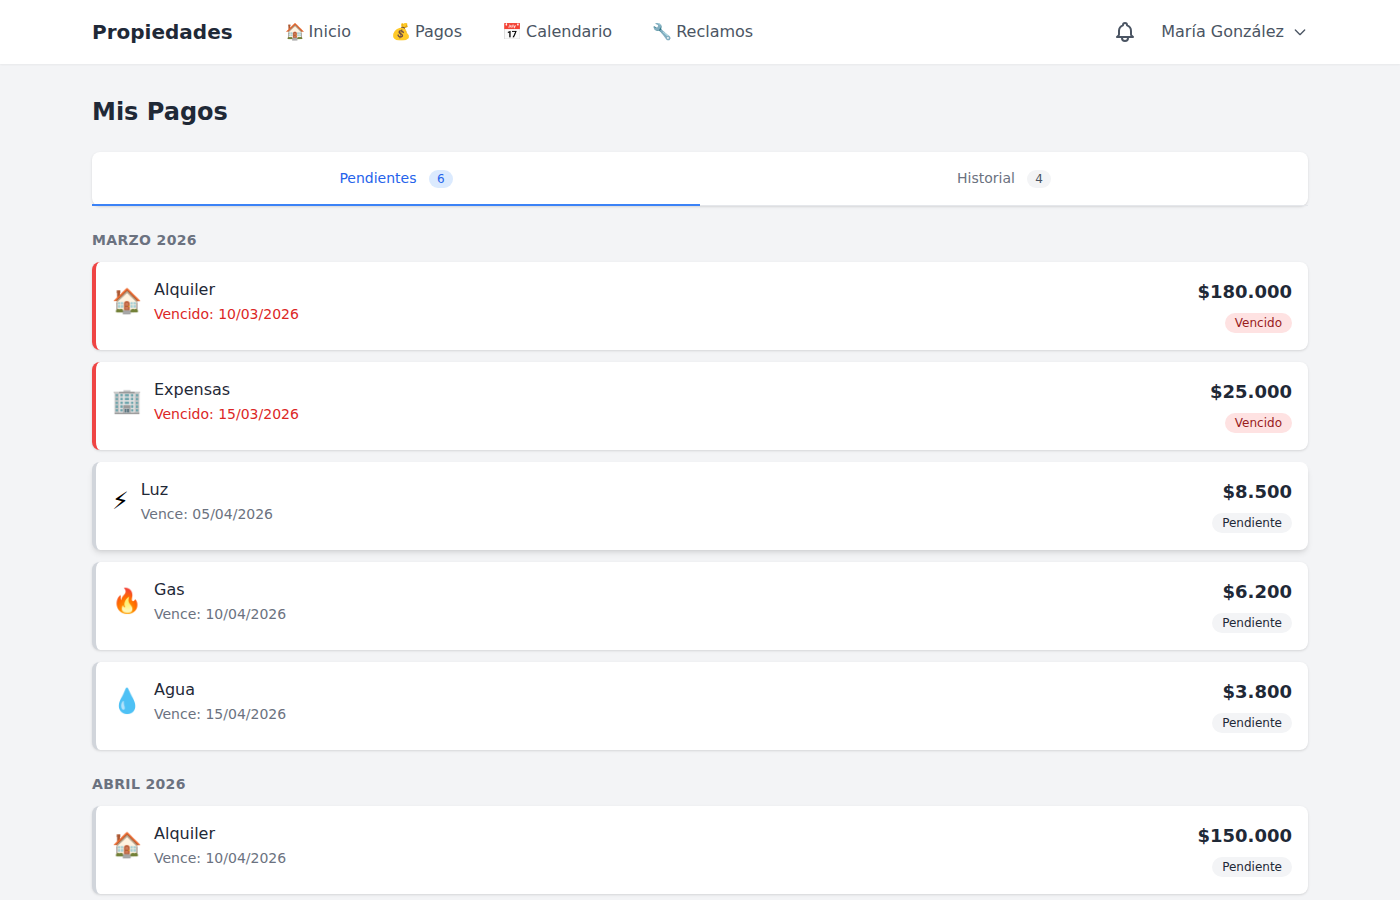Open the Agua payment card of $3.800
The image size is (1400, 900).
click(x=700, y=706)
